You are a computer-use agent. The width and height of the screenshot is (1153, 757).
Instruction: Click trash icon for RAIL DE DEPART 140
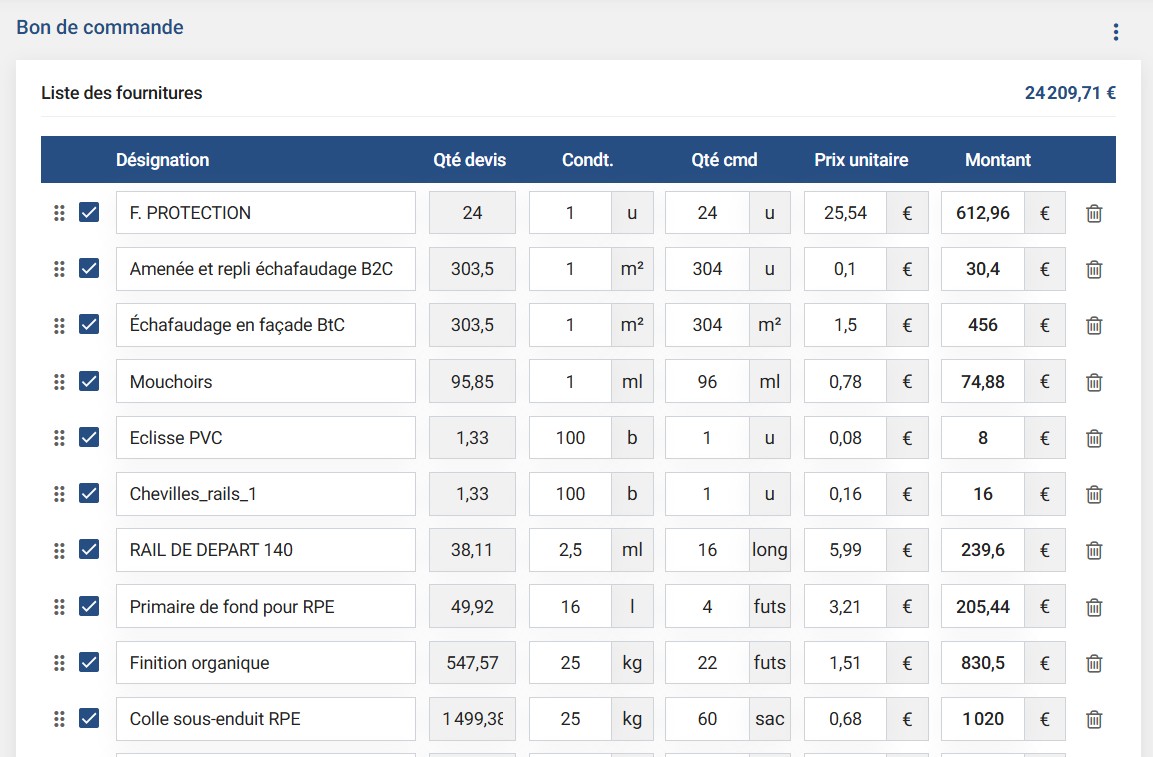point(1094,550)
